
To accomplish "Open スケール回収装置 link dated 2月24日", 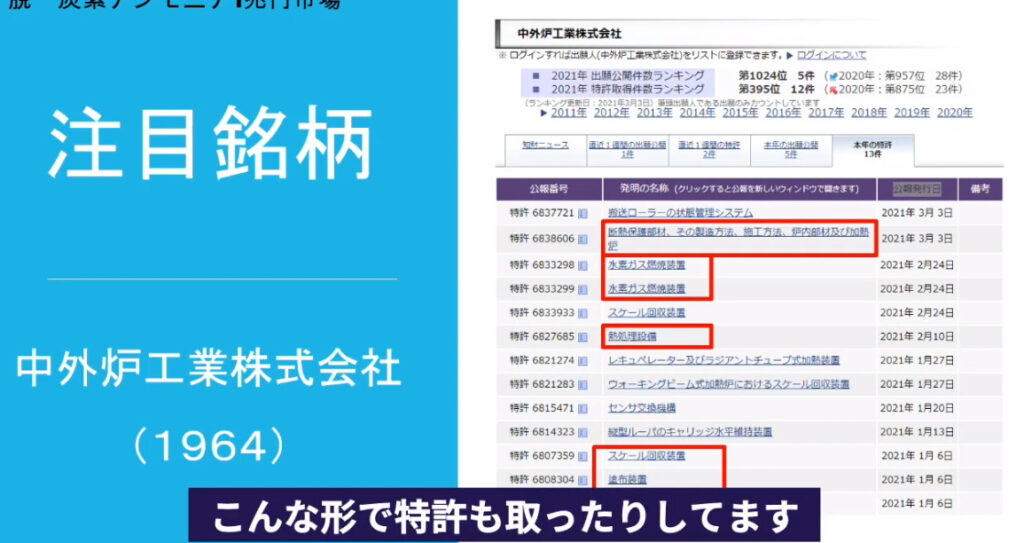I will [x=647, y=313].
